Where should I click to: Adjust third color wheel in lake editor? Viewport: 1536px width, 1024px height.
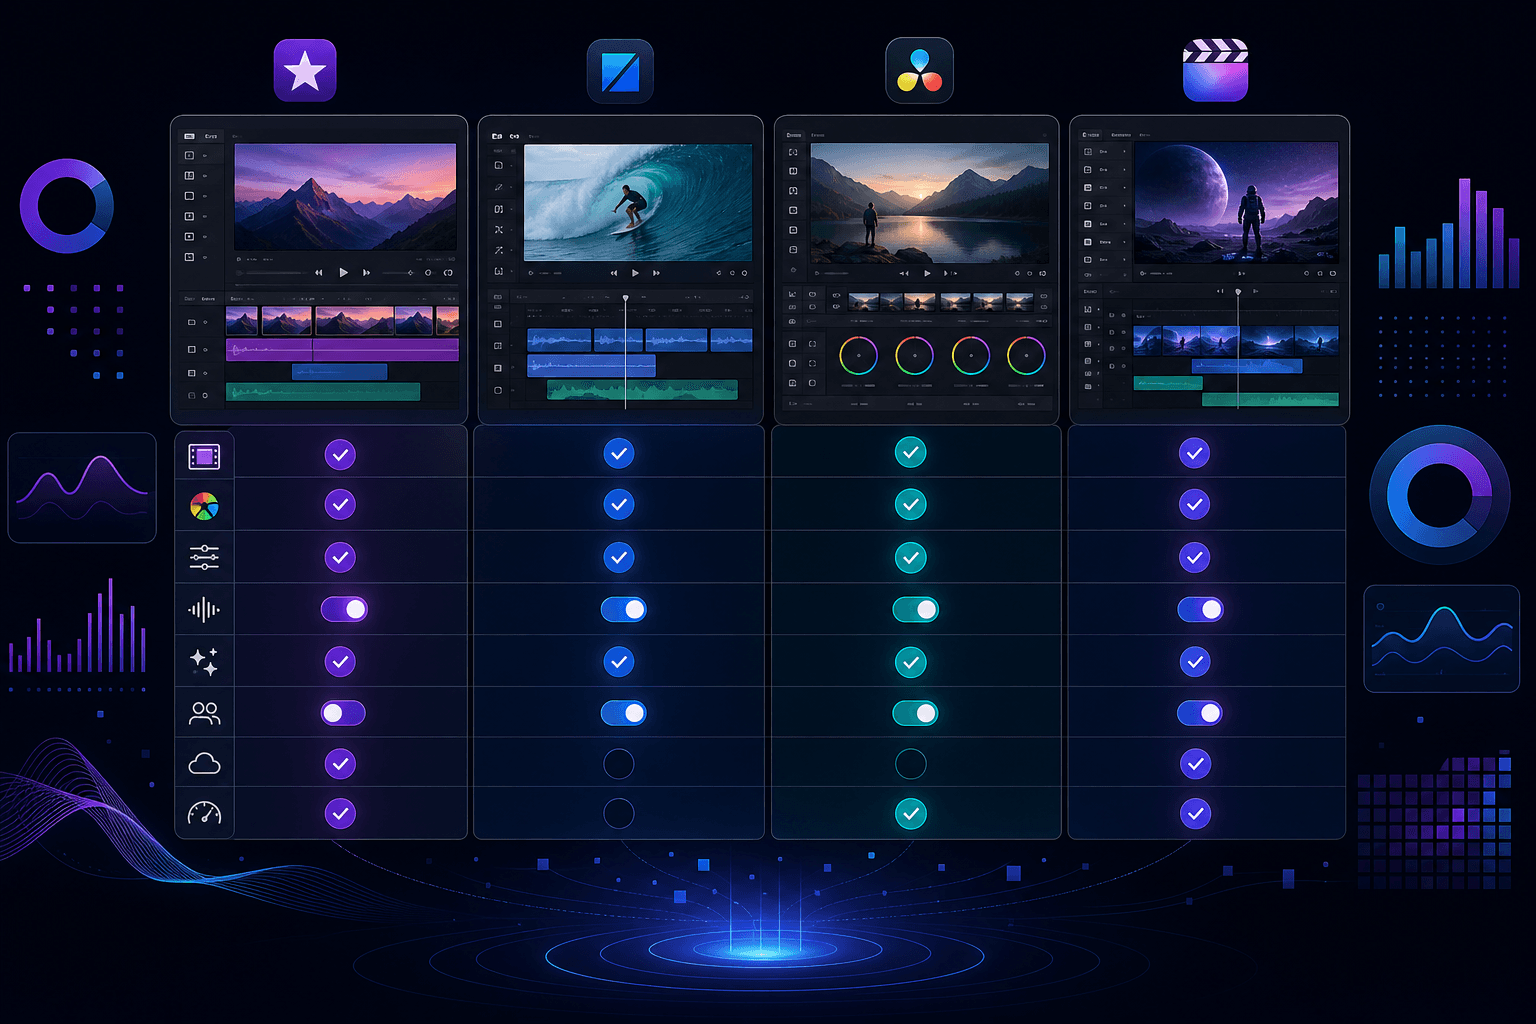[970, 356]
